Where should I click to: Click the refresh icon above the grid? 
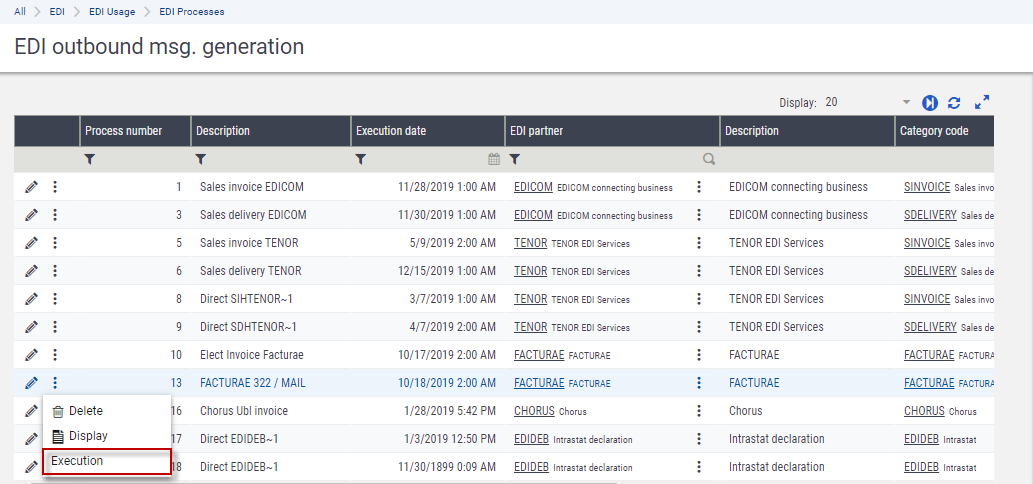pos(954,102)
